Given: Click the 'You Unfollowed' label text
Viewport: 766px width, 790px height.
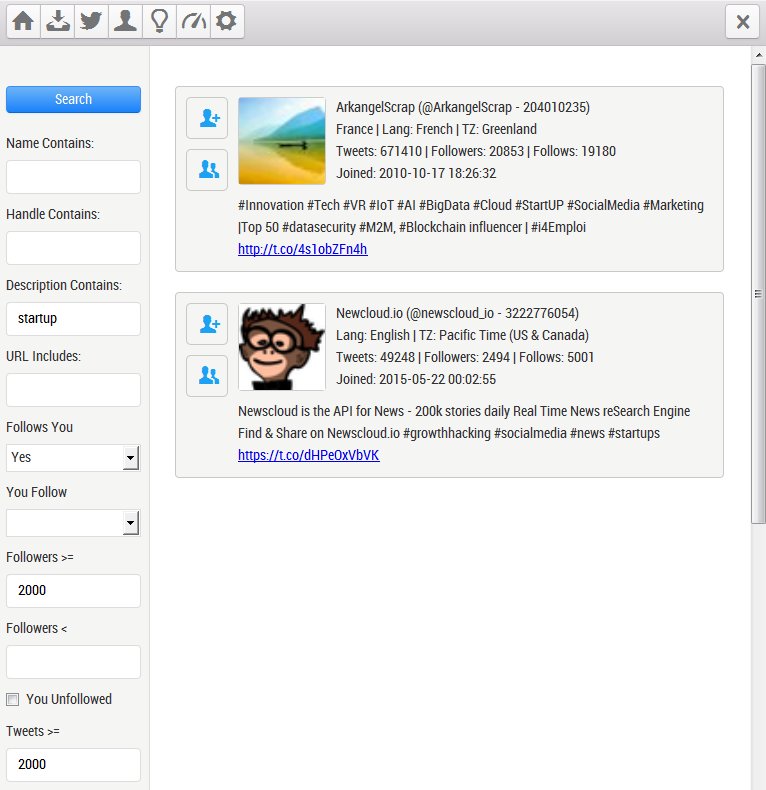Looking at the screenshot, I should [x=69, y=699].
